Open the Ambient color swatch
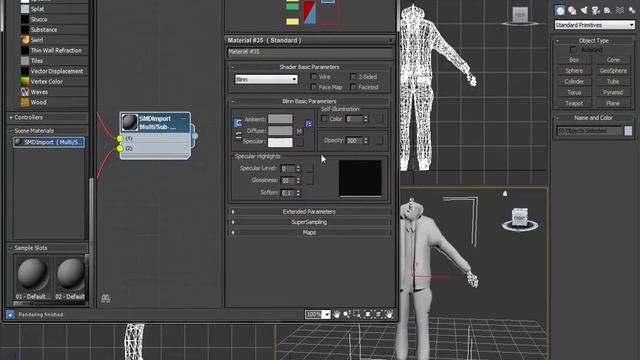Viewport: 640px width, 360px height. 280,119
